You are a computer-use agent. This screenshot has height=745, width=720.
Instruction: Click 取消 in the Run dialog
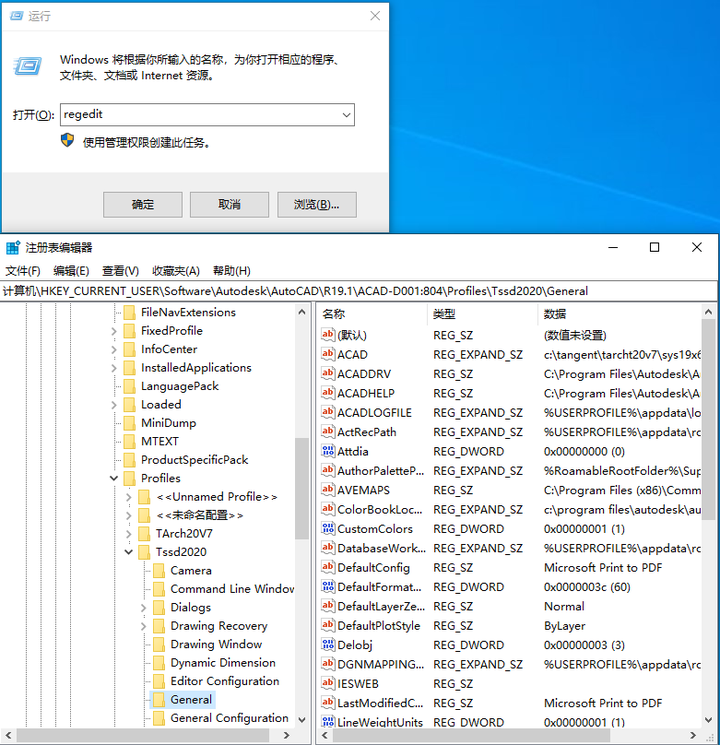(230, 205)
